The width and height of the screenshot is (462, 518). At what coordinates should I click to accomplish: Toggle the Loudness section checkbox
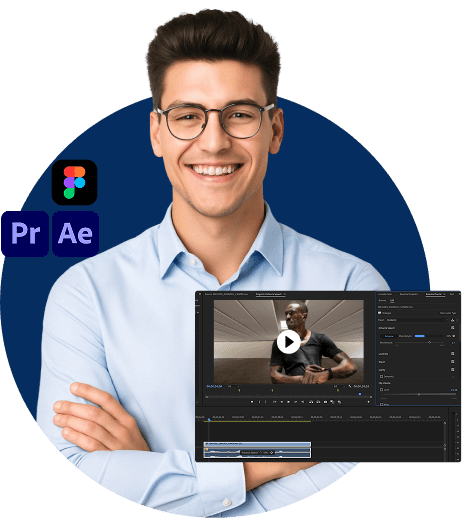(452, 354)
